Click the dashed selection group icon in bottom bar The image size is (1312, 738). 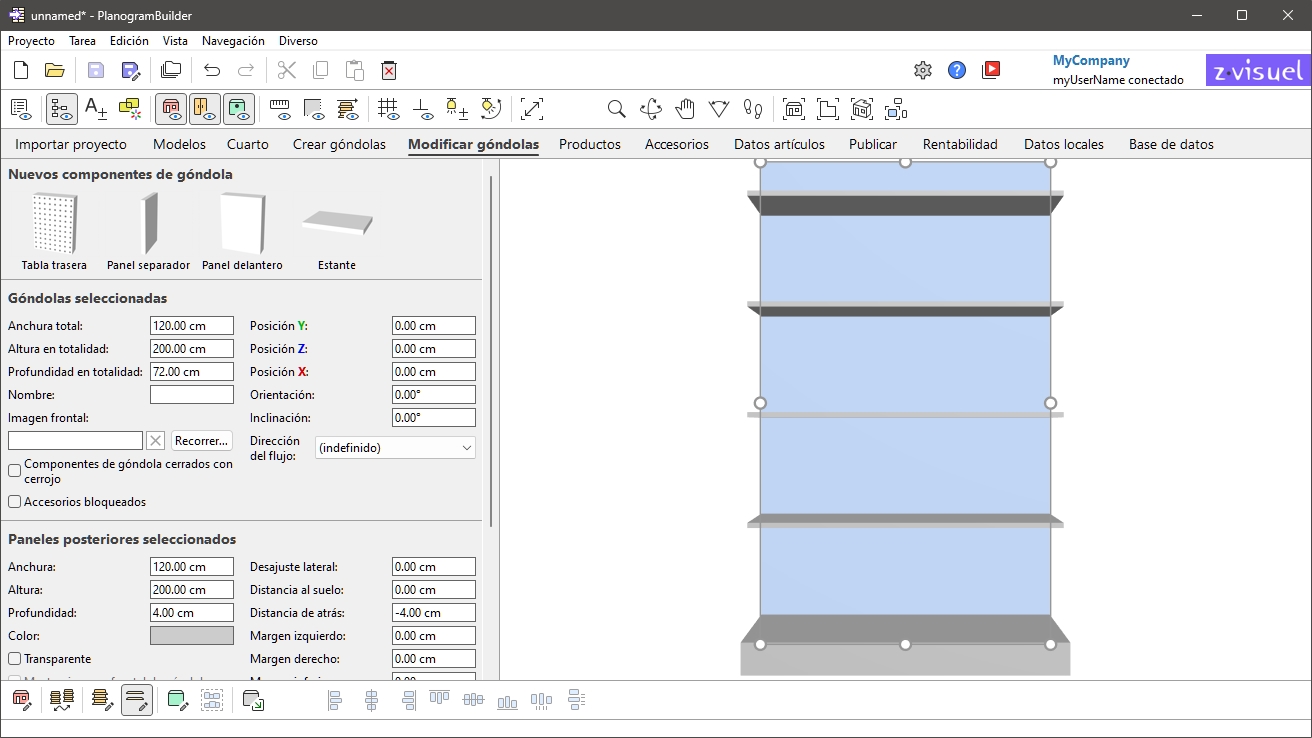(x=212, y=700)
